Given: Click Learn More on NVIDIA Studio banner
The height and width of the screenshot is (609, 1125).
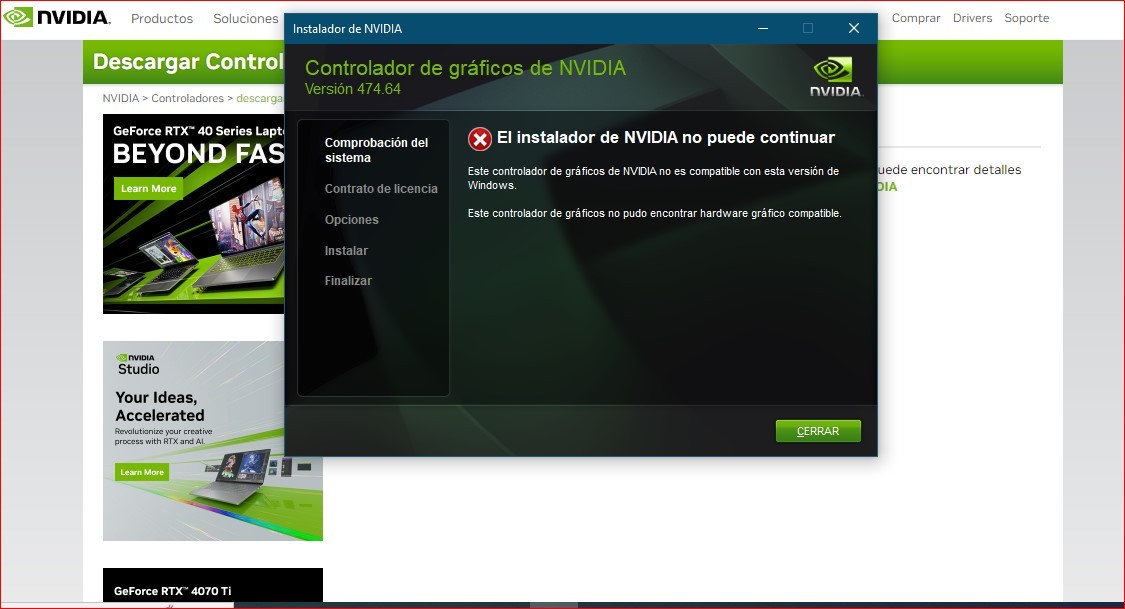Looking at the screenshot, I should (142, 472).
